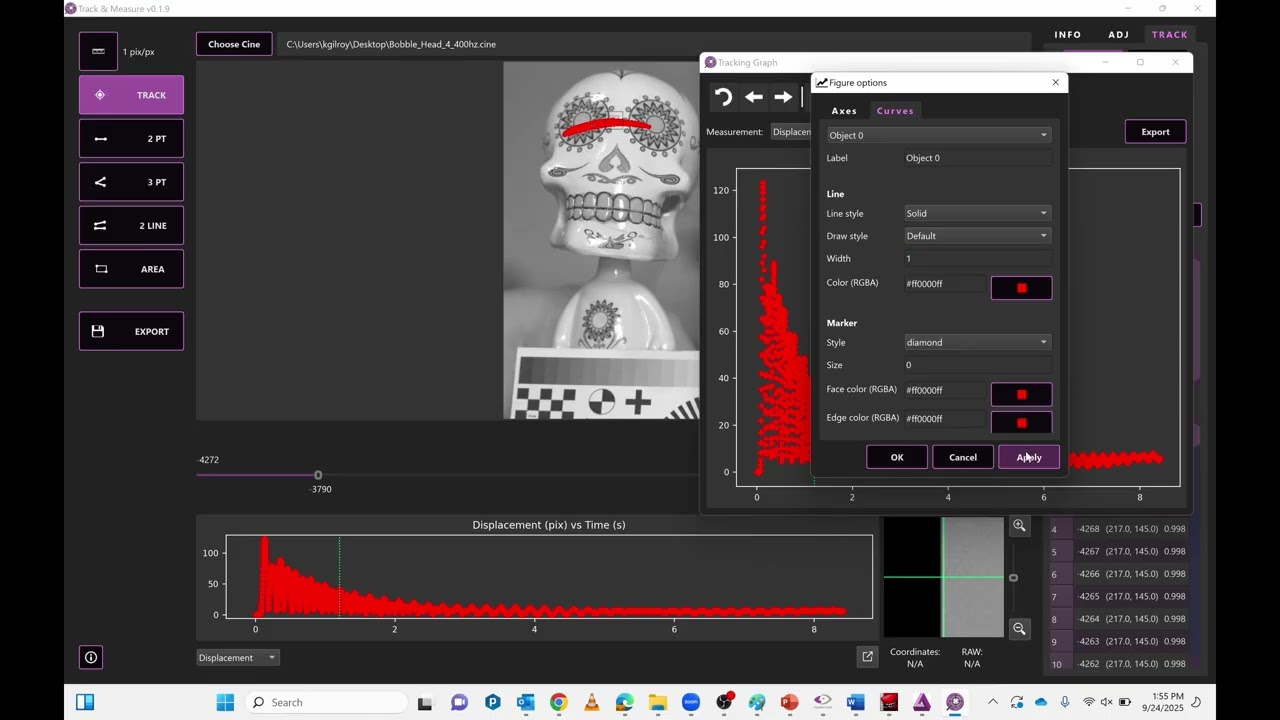Open Google Chrome from the taskbar
The width and height of the screenshot is (1280, 720).
[558, 702]
